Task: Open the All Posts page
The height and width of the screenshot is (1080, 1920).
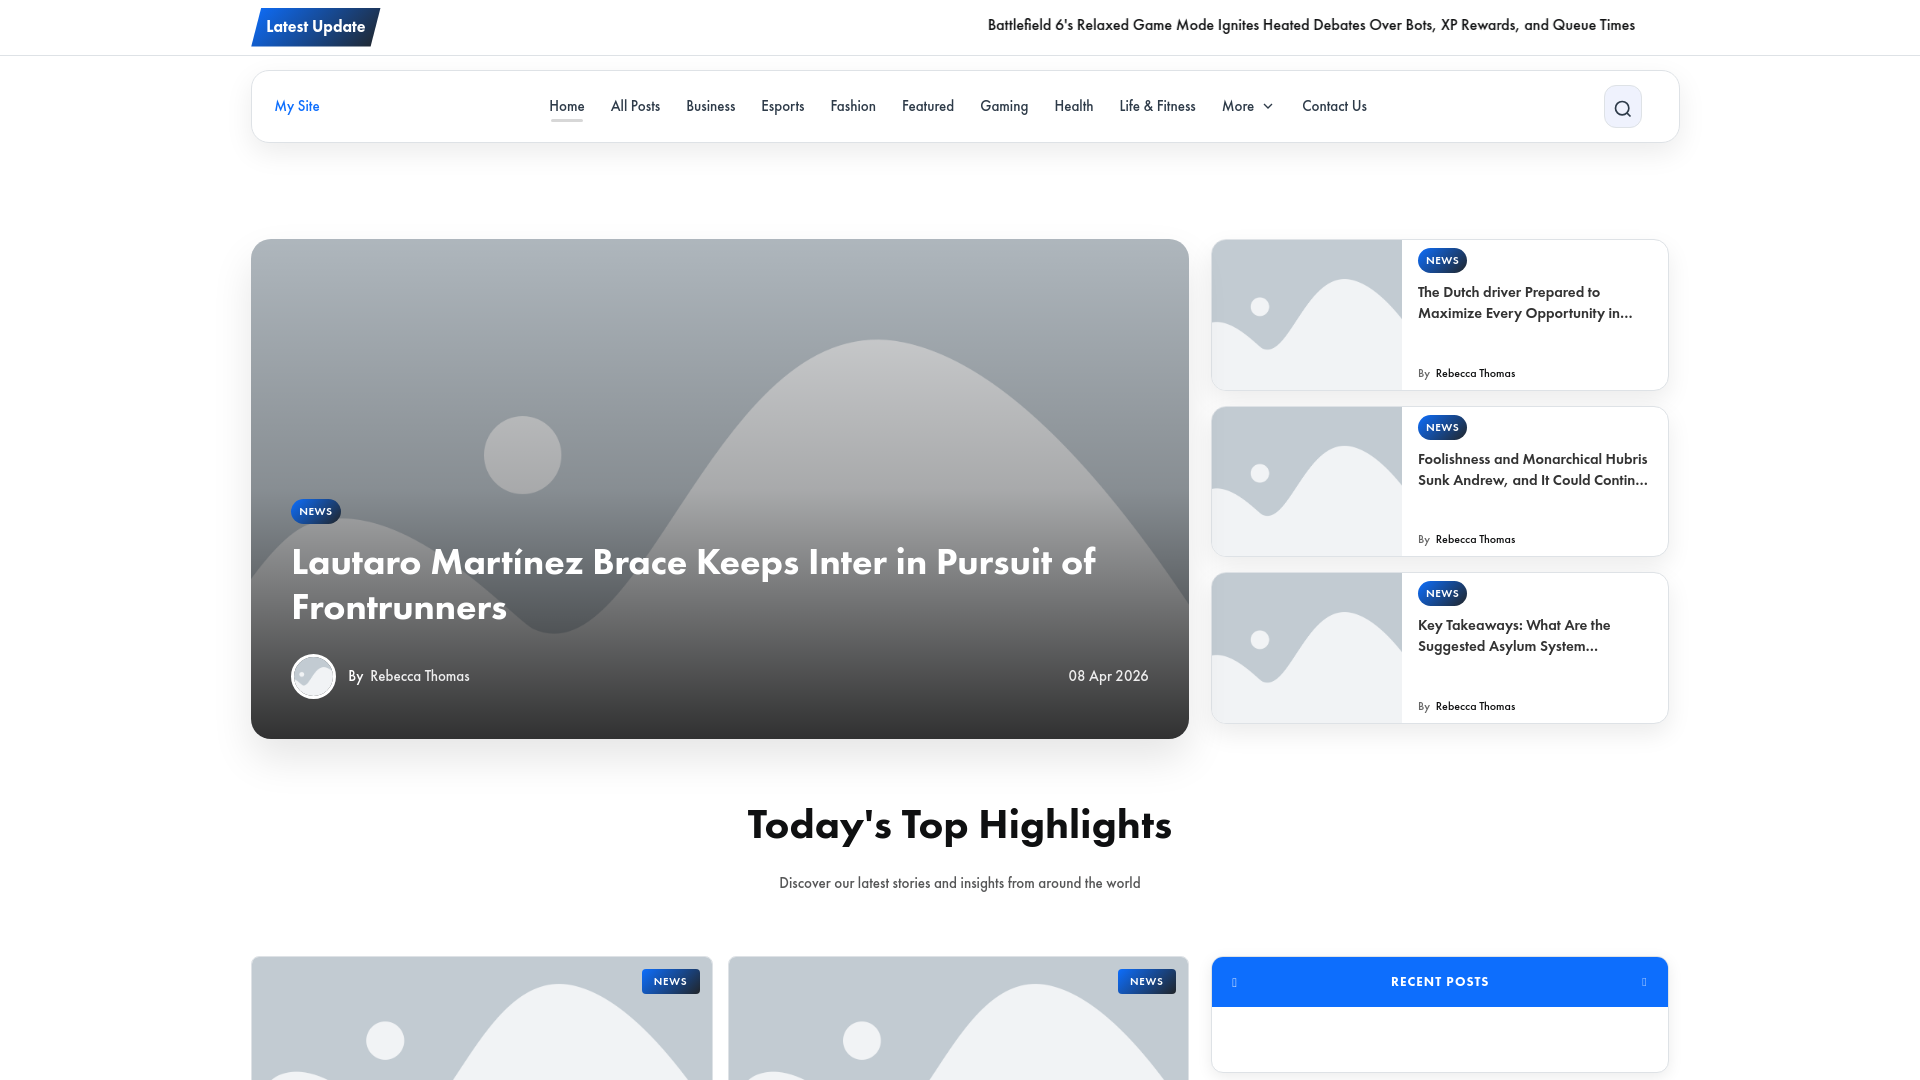Action: click(635, 106)
